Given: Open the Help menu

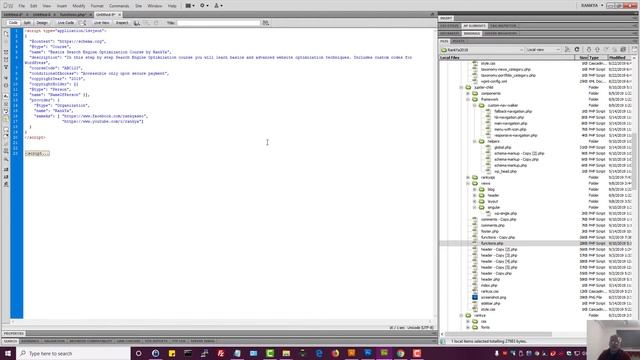Looking at the screenshot, I should coord(172,6).
